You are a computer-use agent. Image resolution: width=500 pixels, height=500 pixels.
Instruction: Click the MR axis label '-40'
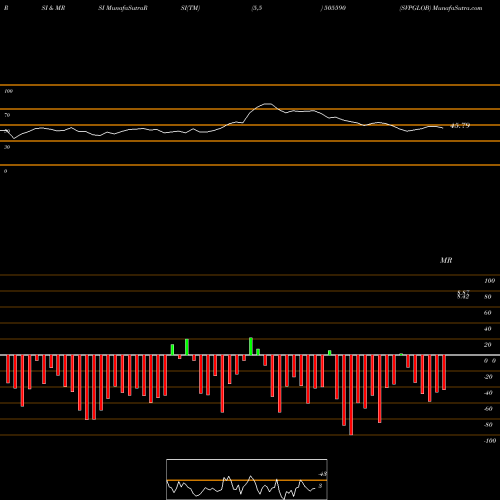488,393
